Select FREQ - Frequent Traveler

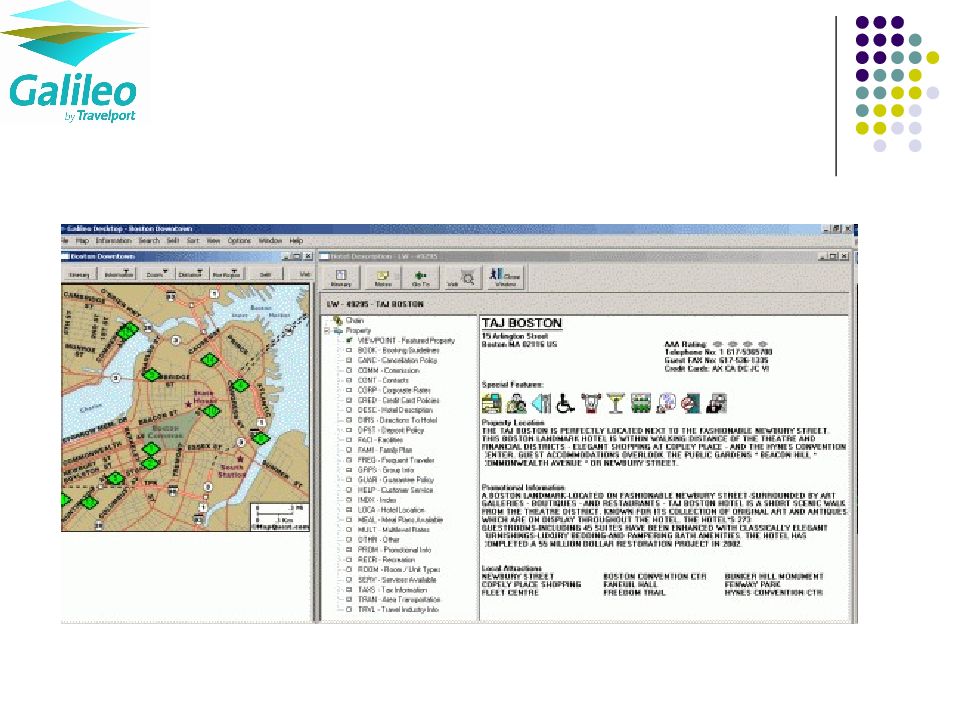[x=396, y=460]
